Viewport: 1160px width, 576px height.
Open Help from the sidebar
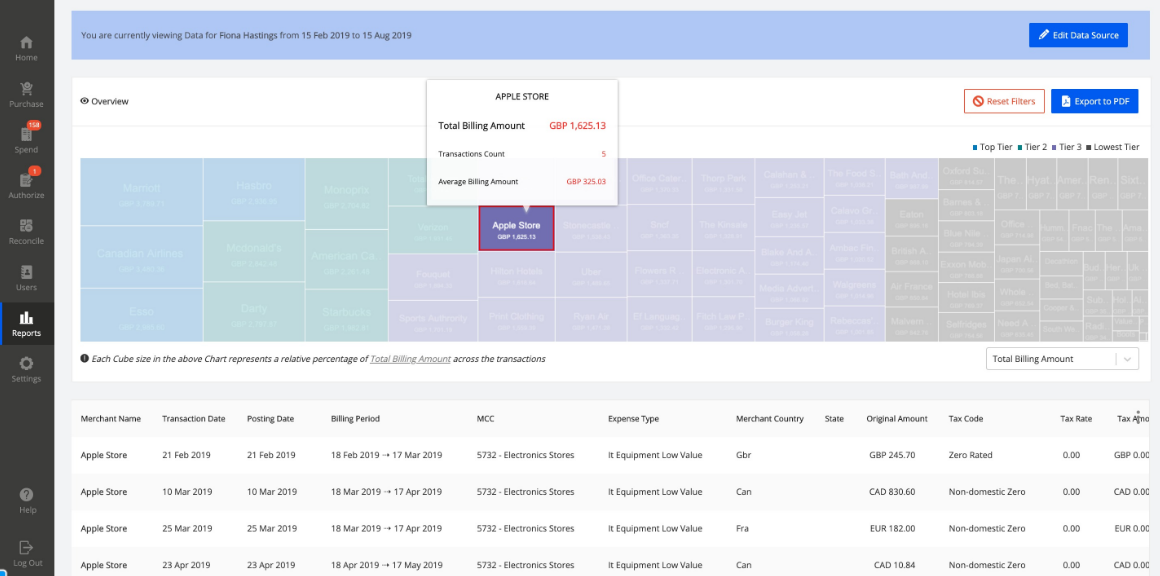point(27,501)
